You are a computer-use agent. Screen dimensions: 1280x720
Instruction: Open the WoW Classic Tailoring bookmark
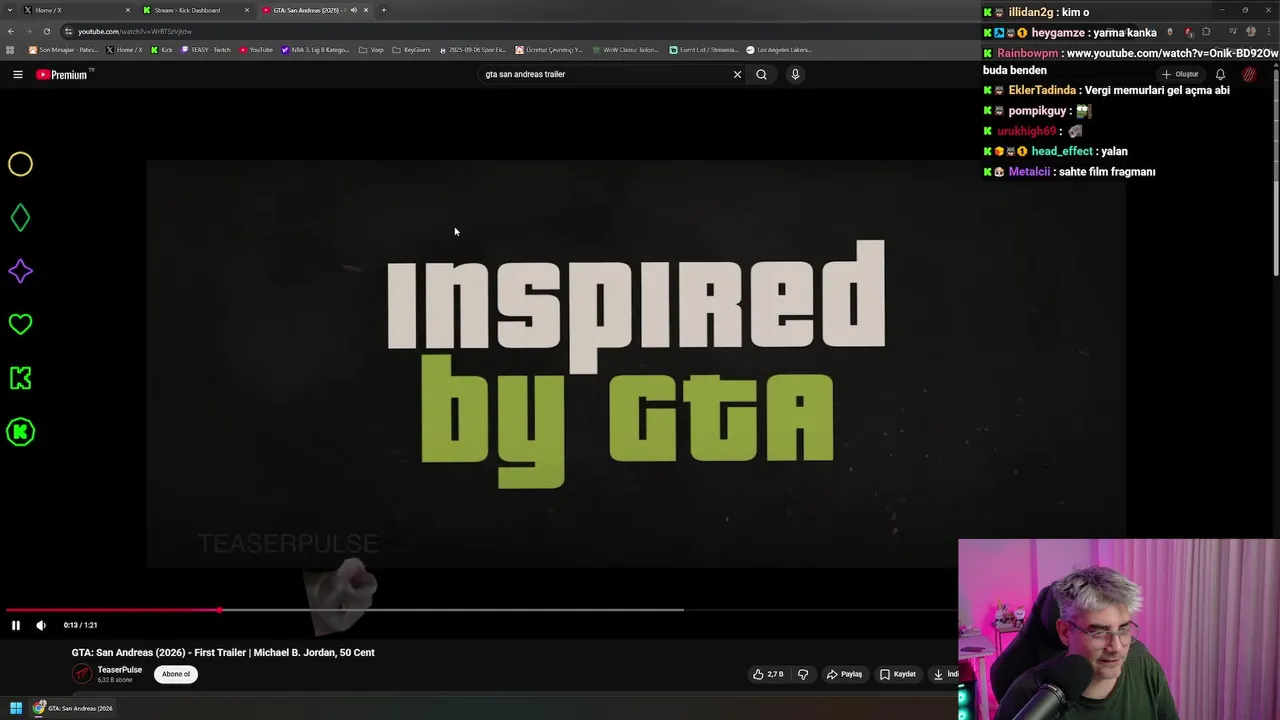[626, 49]
